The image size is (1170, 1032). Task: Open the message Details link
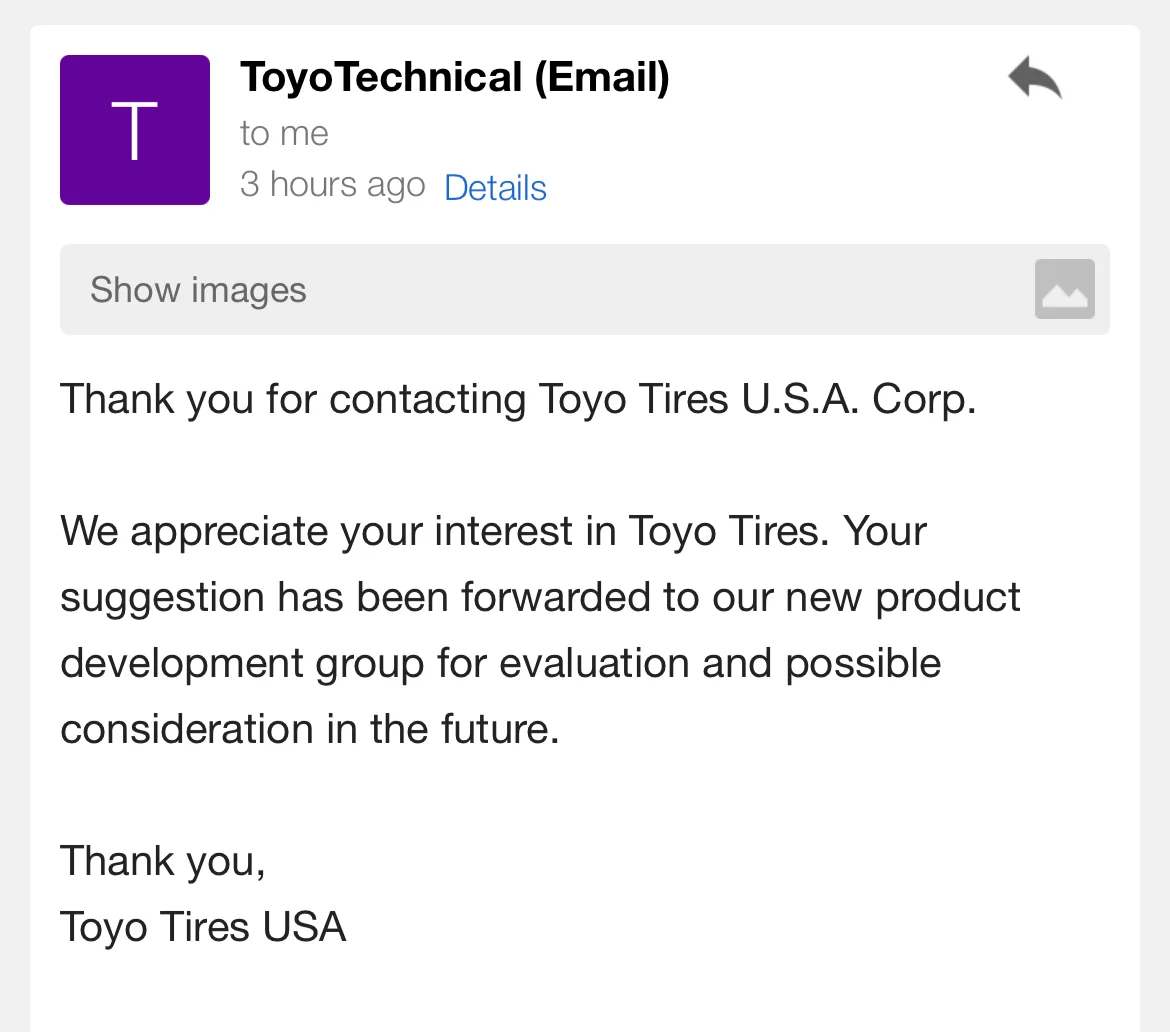495,187
